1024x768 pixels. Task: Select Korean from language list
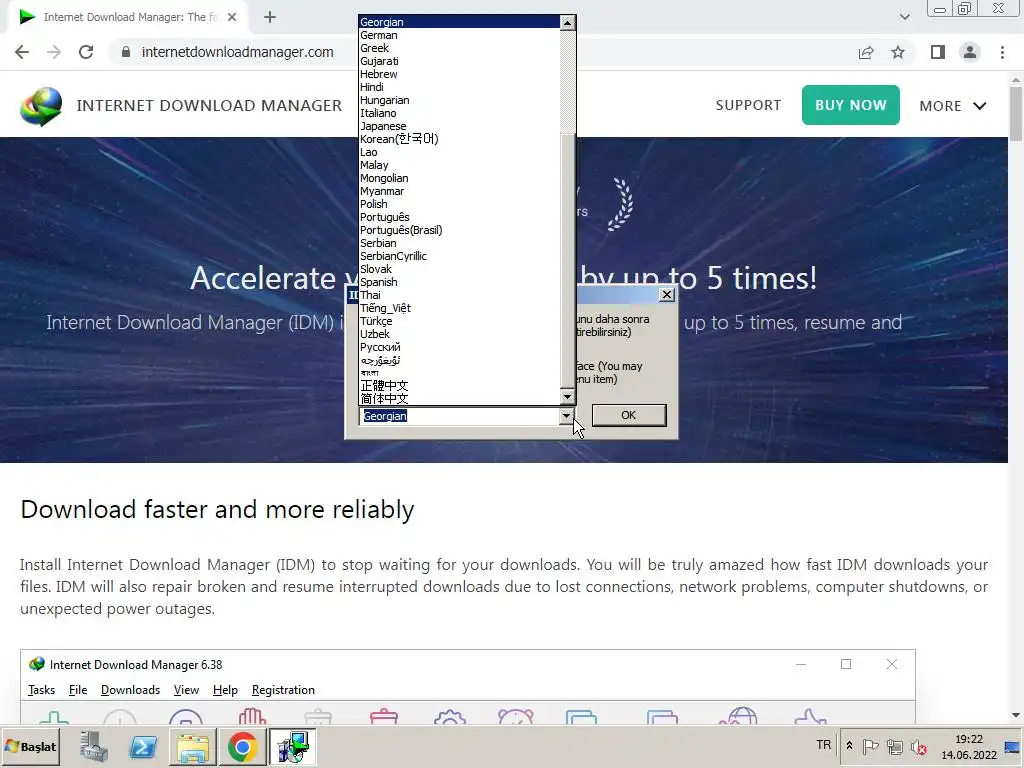tap(460, 139)
